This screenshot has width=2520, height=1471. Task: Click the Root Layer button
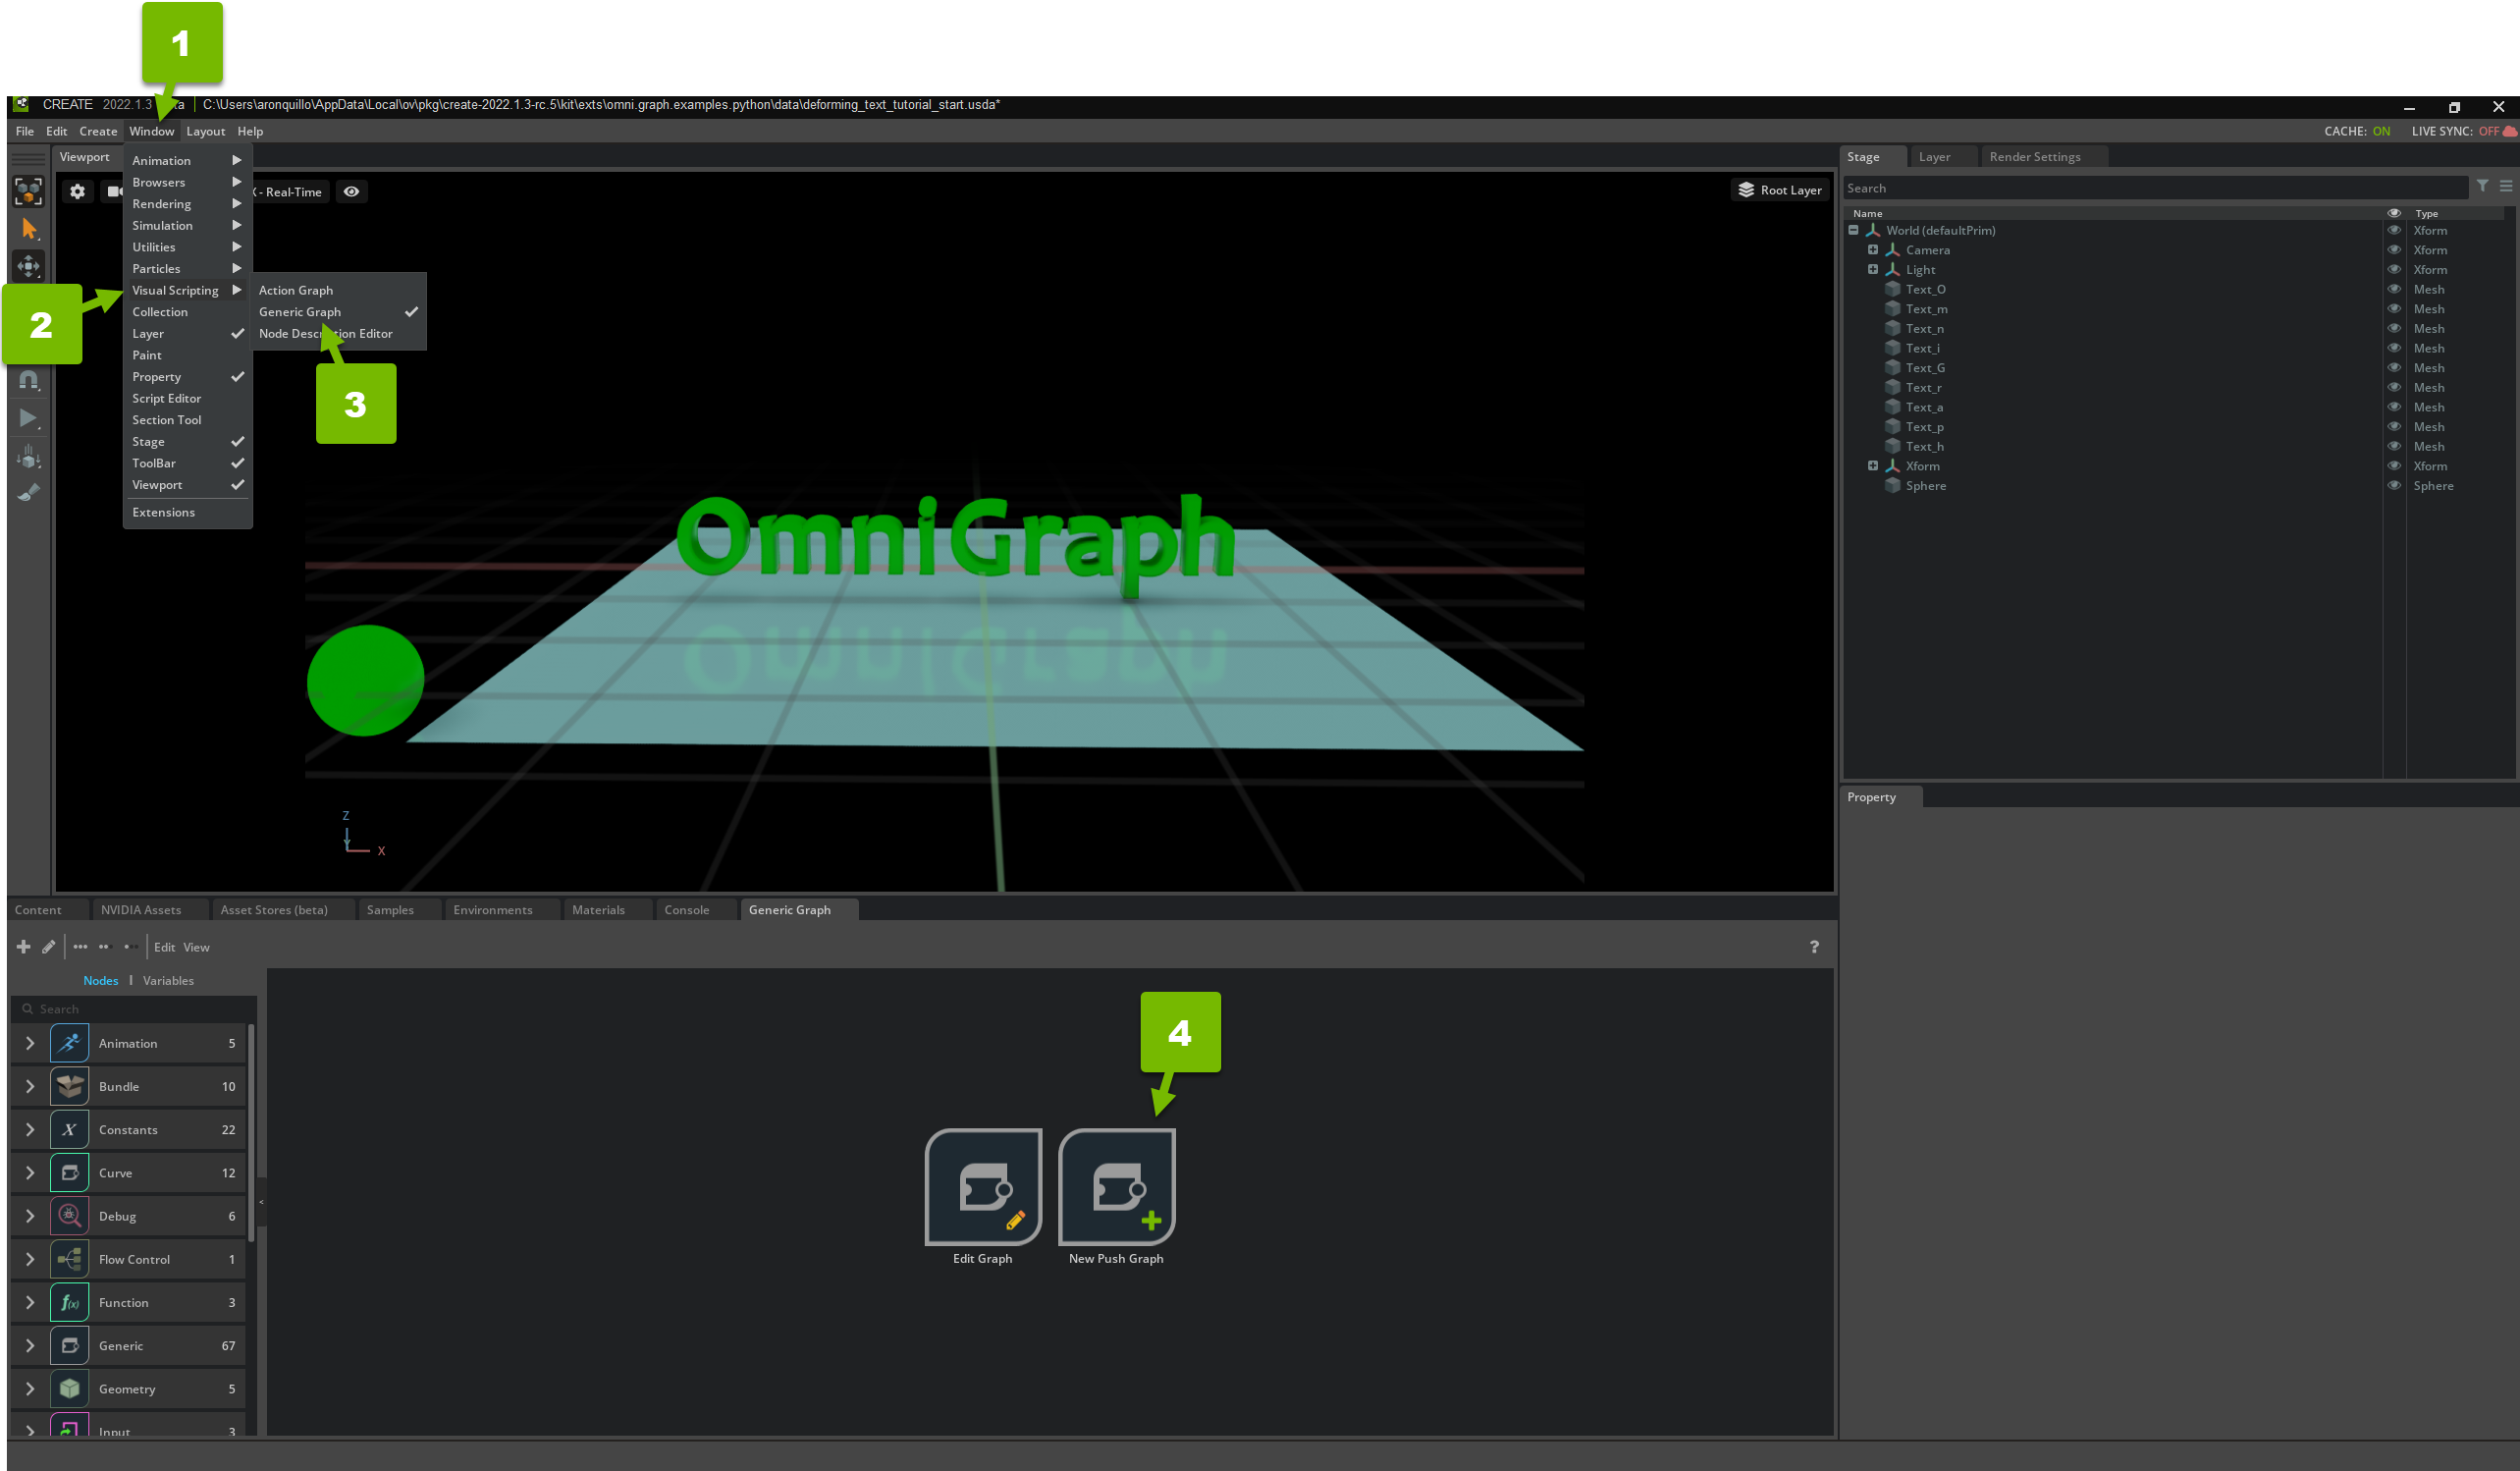(x=1780, y=190)
